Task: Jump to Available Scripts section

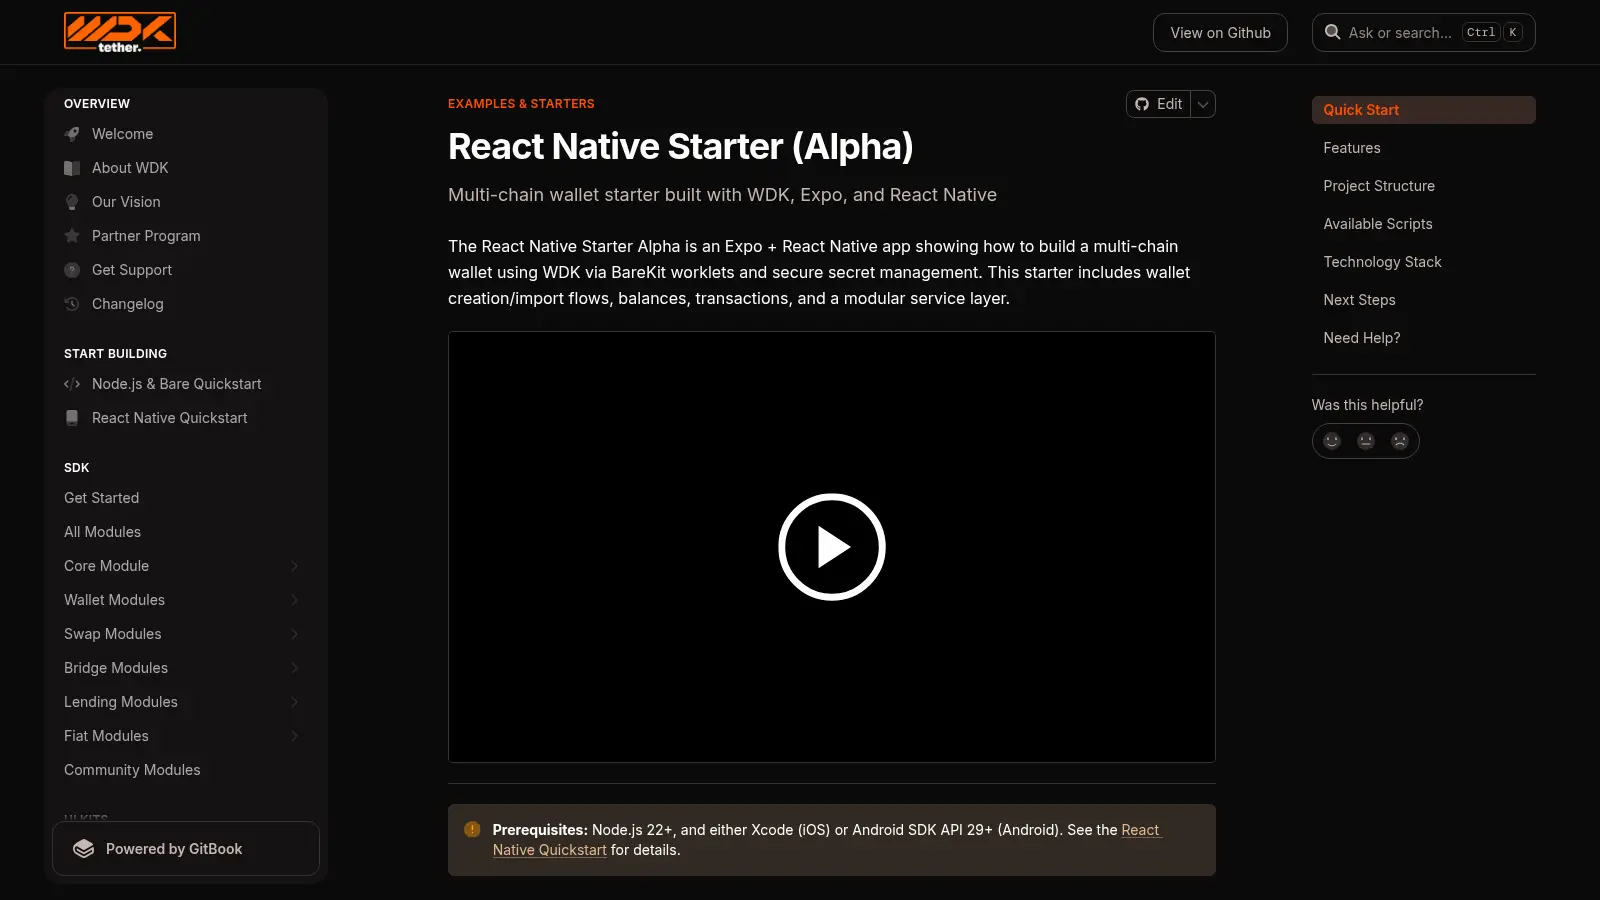Action: [x=1423, y=224]
